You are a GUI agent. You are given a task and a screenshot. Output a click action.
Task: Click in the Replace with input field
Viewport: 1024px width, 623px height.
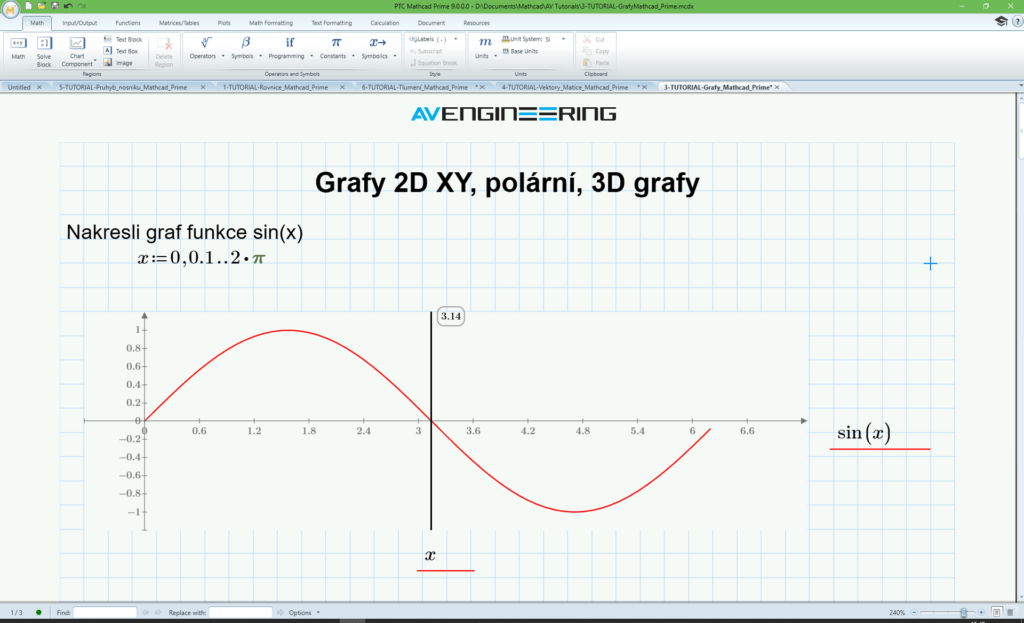pos(240,613)
